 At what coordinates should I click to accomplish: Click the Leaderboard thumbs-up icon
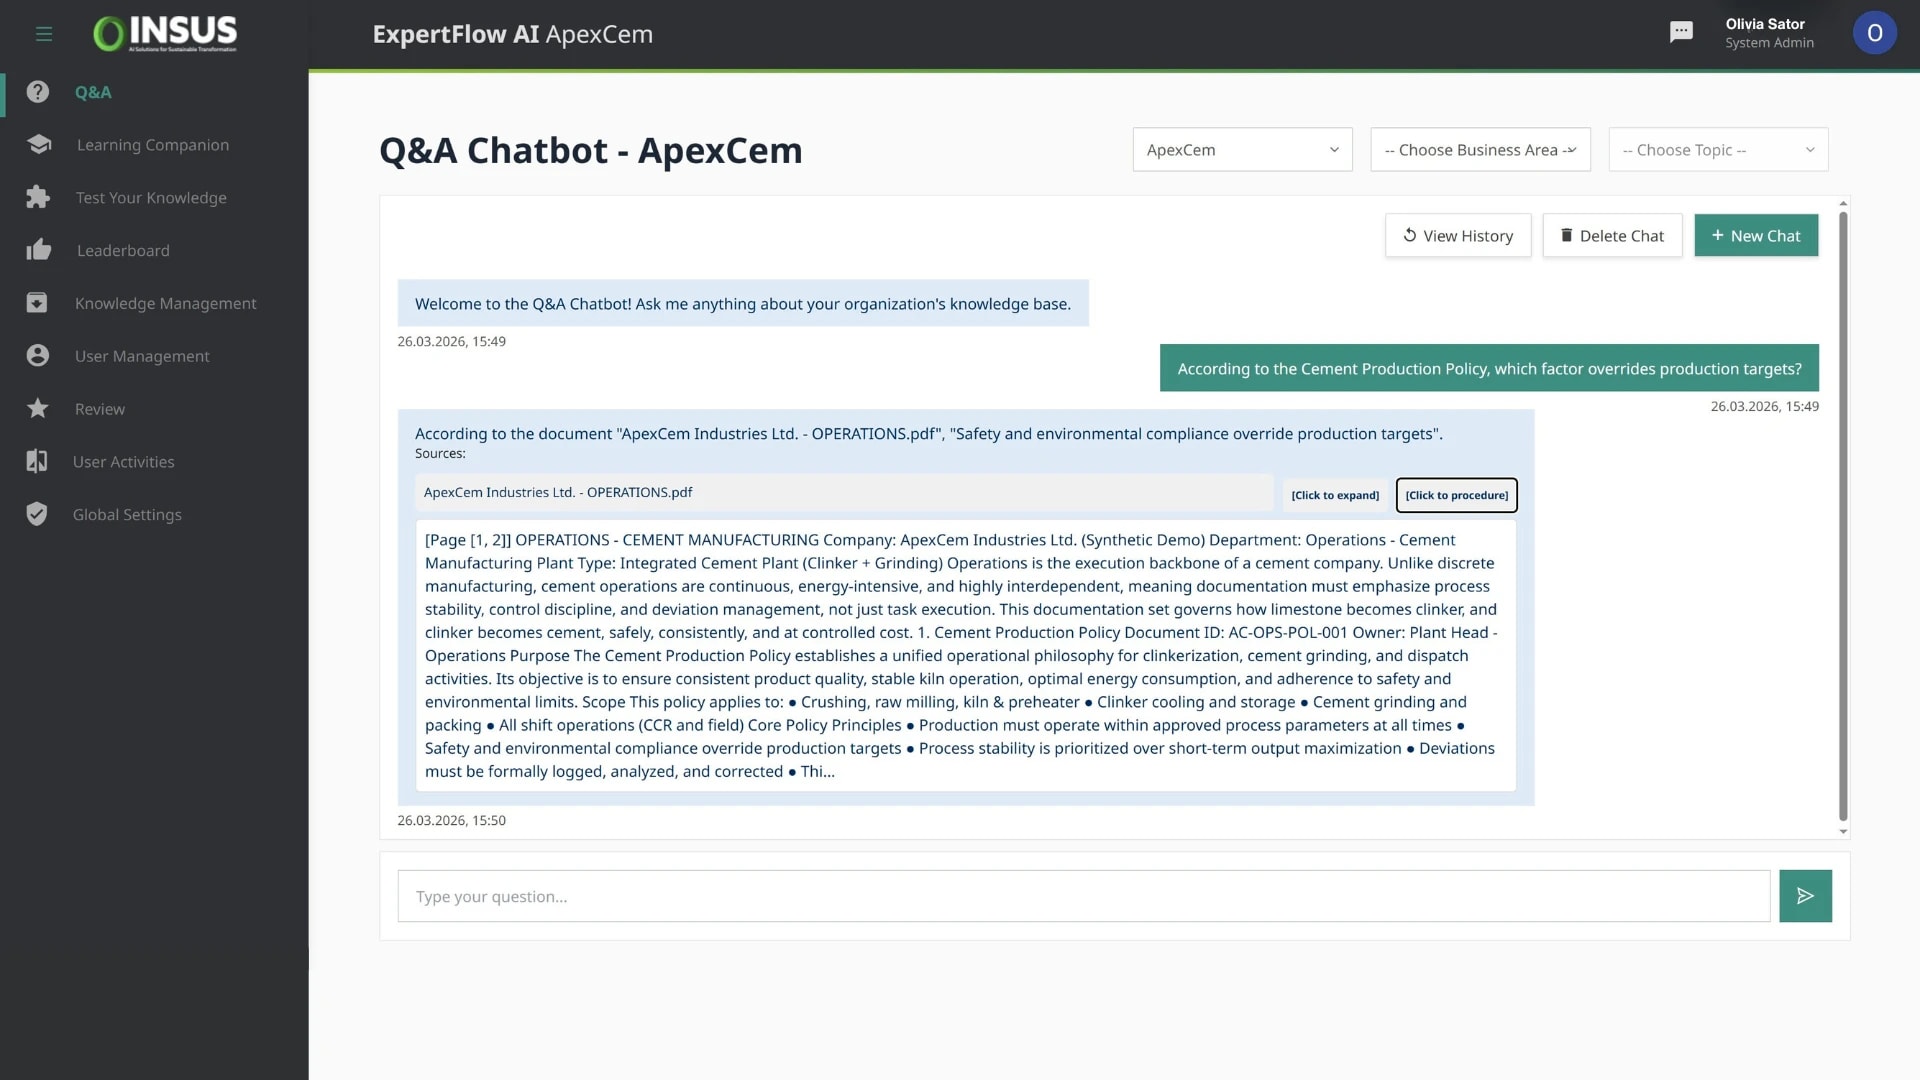[x=39, y=250]
